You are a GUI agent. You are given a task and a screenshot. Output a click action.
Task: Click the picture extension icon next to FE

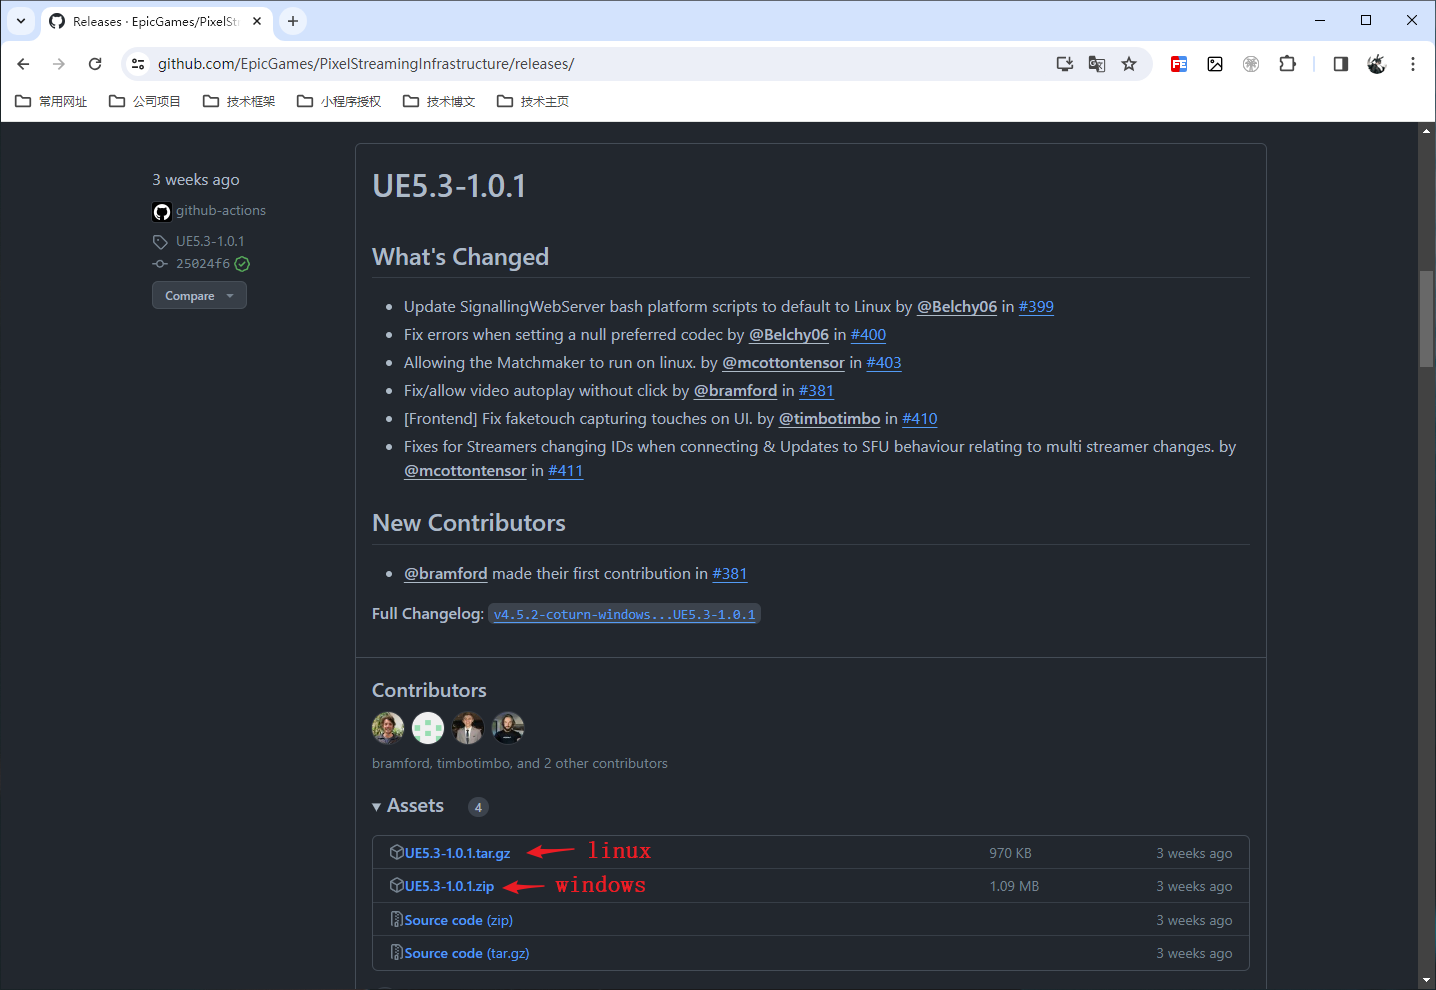[1214, 63]
